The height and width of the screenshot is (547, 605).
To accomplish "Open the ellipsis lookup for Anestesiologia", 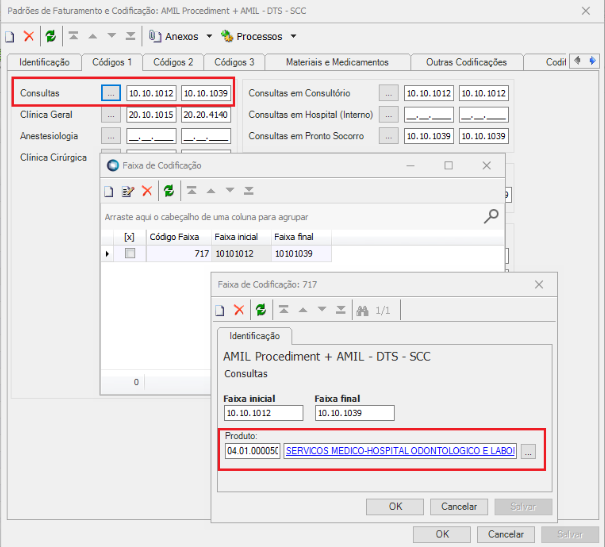I will click(x=111, y=136).
